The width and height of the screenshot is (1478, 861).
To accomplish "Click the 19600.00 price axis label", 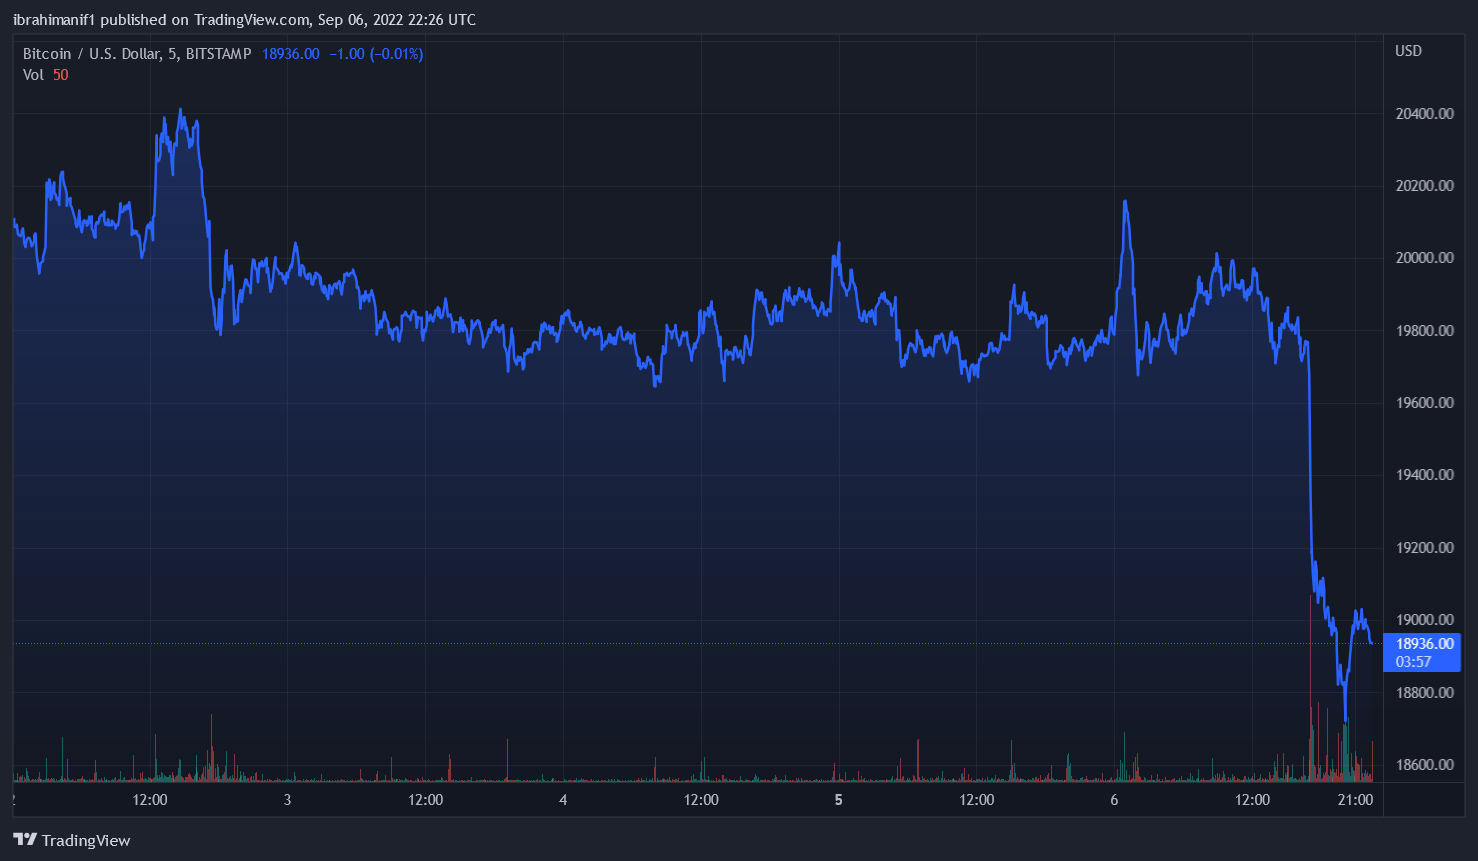I will 1424,403.
